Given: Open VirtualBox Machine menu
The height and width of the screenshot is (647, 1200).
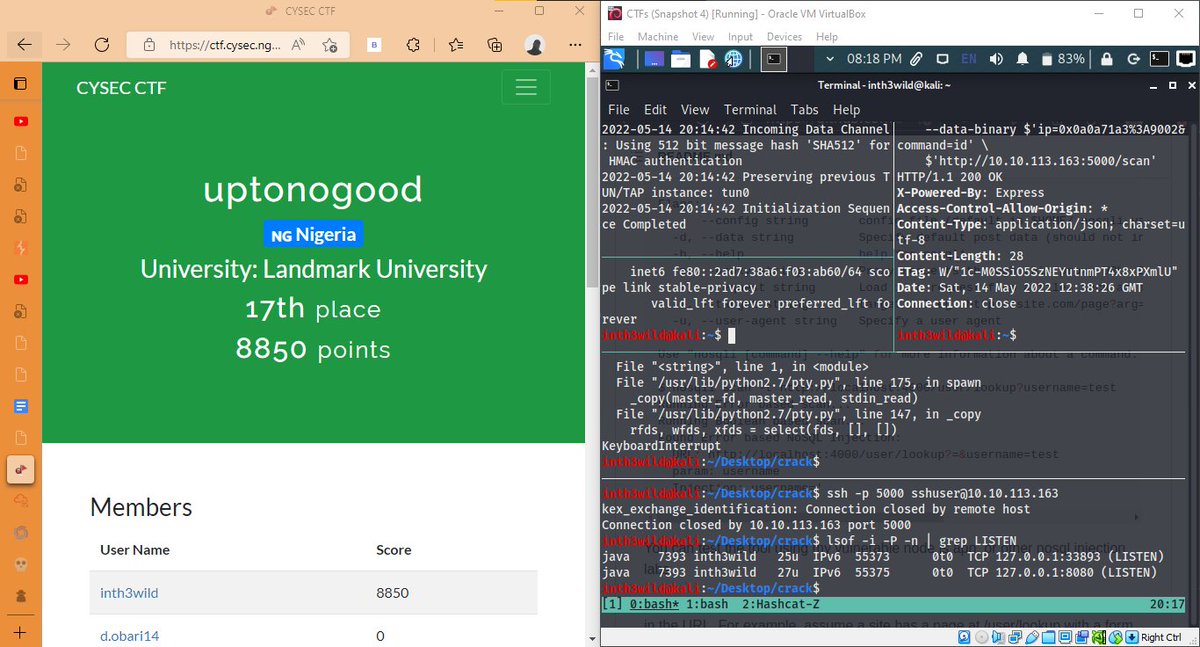Looking at the screenshot, I should coord(657,37).
